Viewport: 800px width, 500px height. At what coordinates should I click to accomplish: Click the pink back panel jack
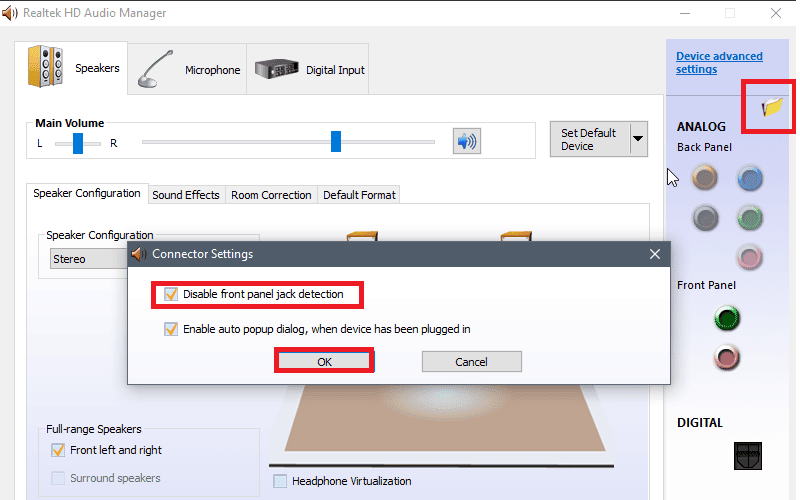[x=749, y=257]
